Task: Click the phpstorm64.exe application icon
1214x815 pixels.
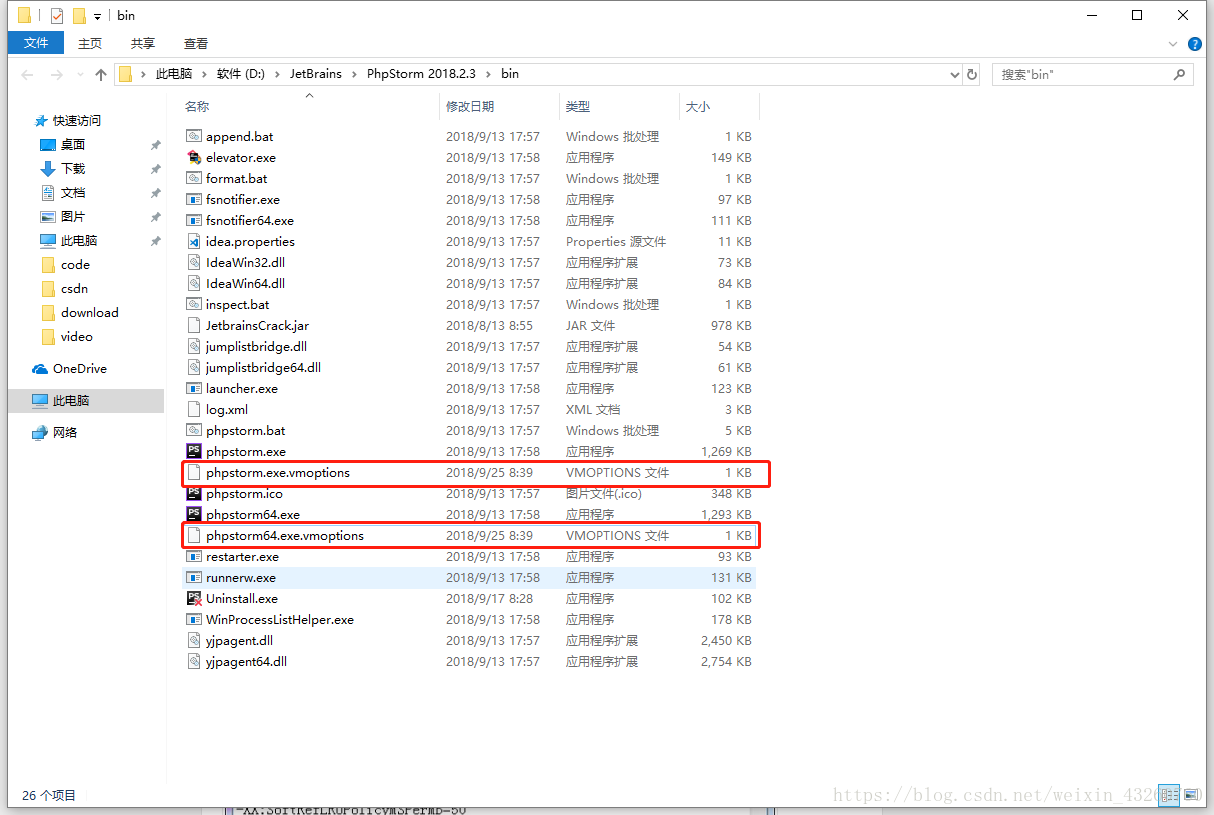Action: tap(195, 514)
